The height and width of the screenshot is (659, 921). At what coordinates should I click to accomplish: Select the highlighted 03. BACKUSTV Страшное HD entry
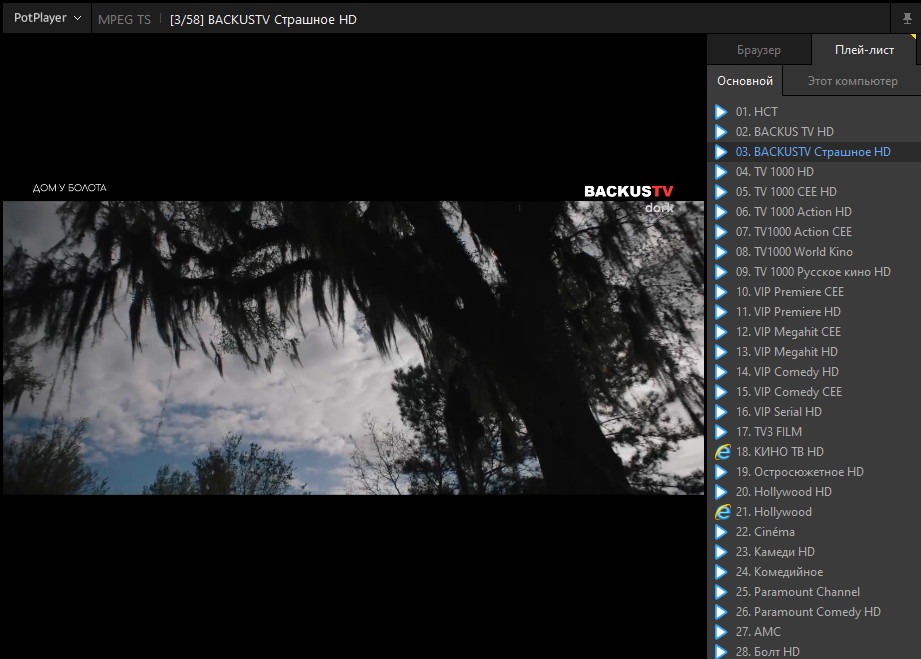coord(814,152)
